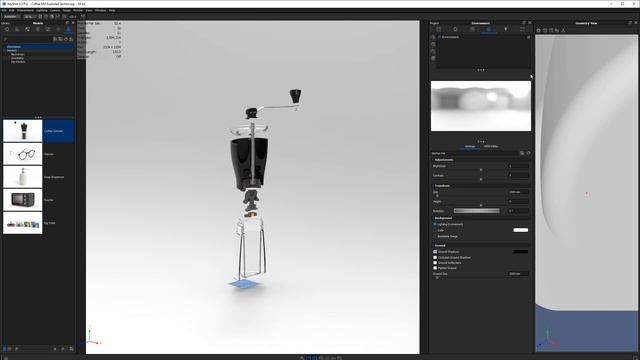The image size is (640, 360).
Task: Click the last Geometry View toolbar icon
Action: 563,30
